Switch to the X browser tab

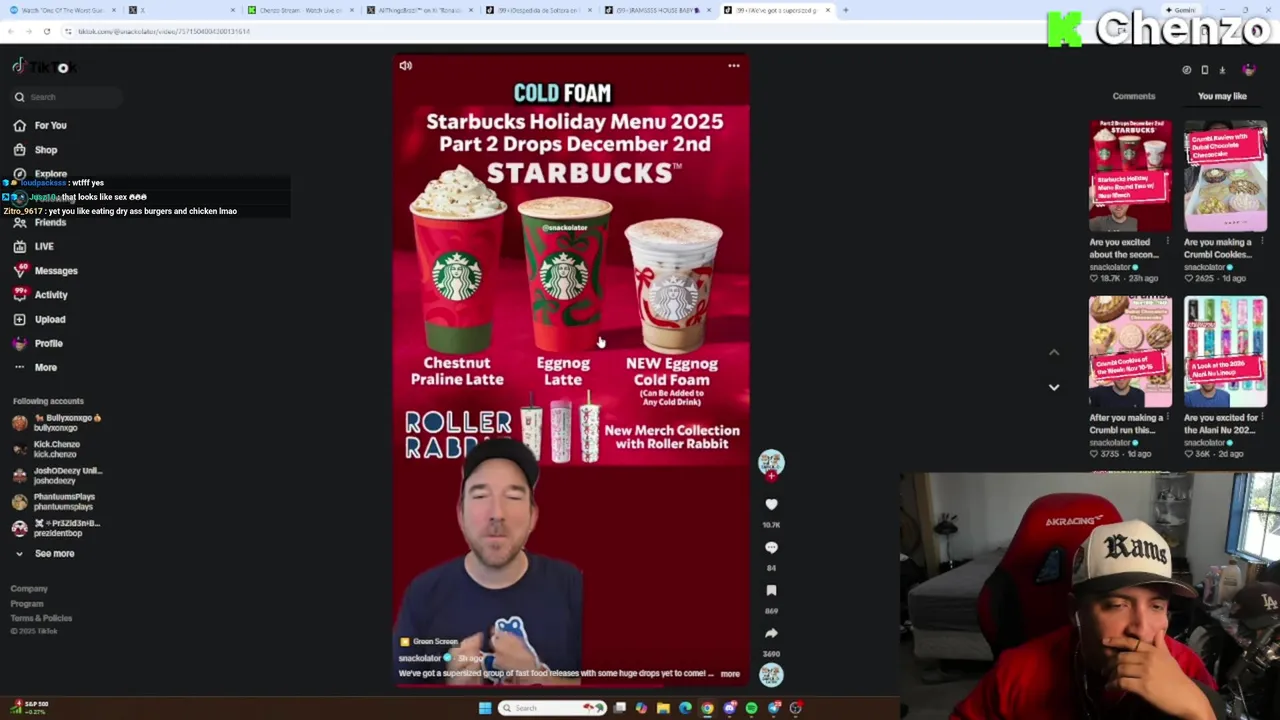[180, 10]
